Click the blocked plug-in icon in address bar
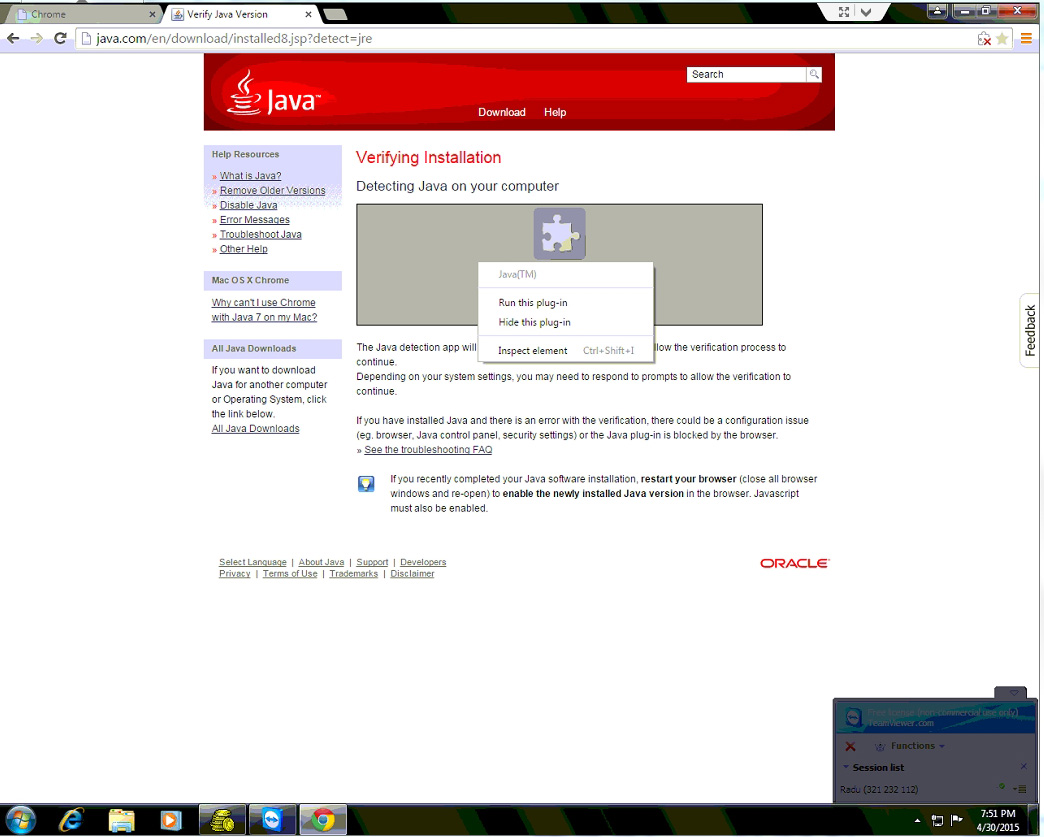 [984, 39]
